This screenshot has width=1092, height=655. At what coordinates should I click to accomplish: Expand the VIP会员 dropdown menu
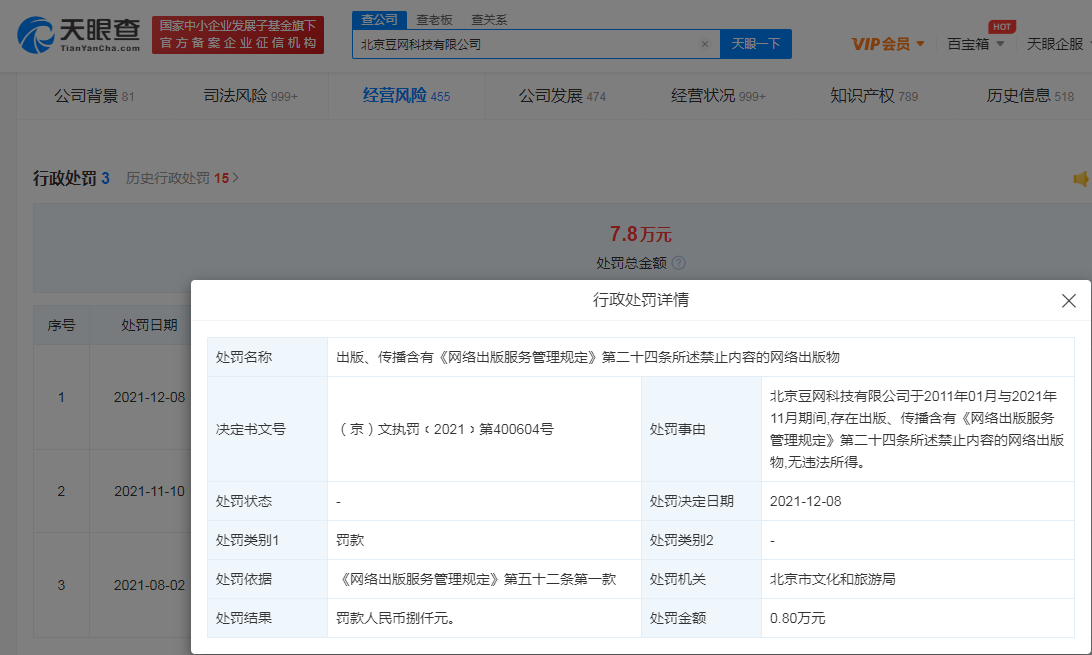[x=888, y=44]
